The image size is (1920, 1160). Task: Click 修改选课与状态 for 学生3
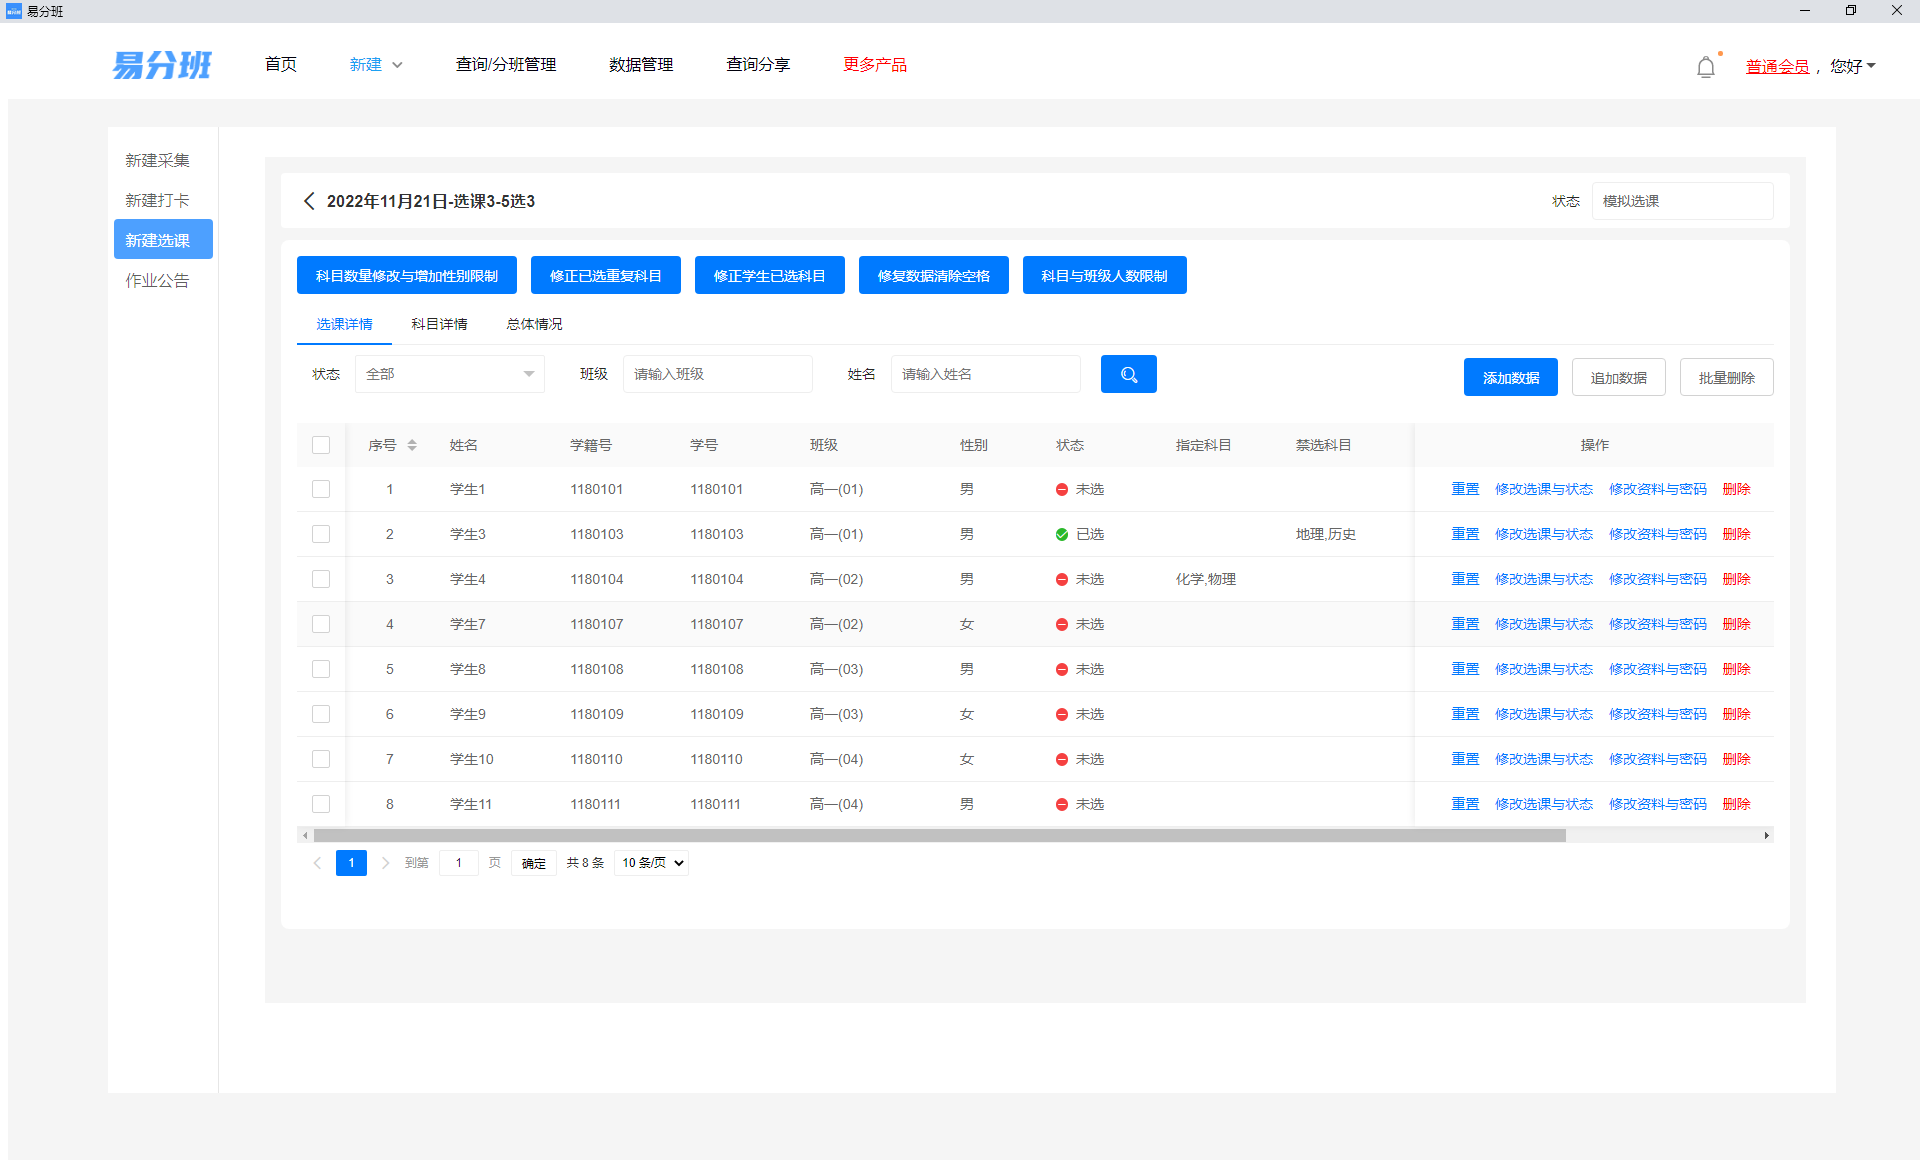[x=1544, y=534]
